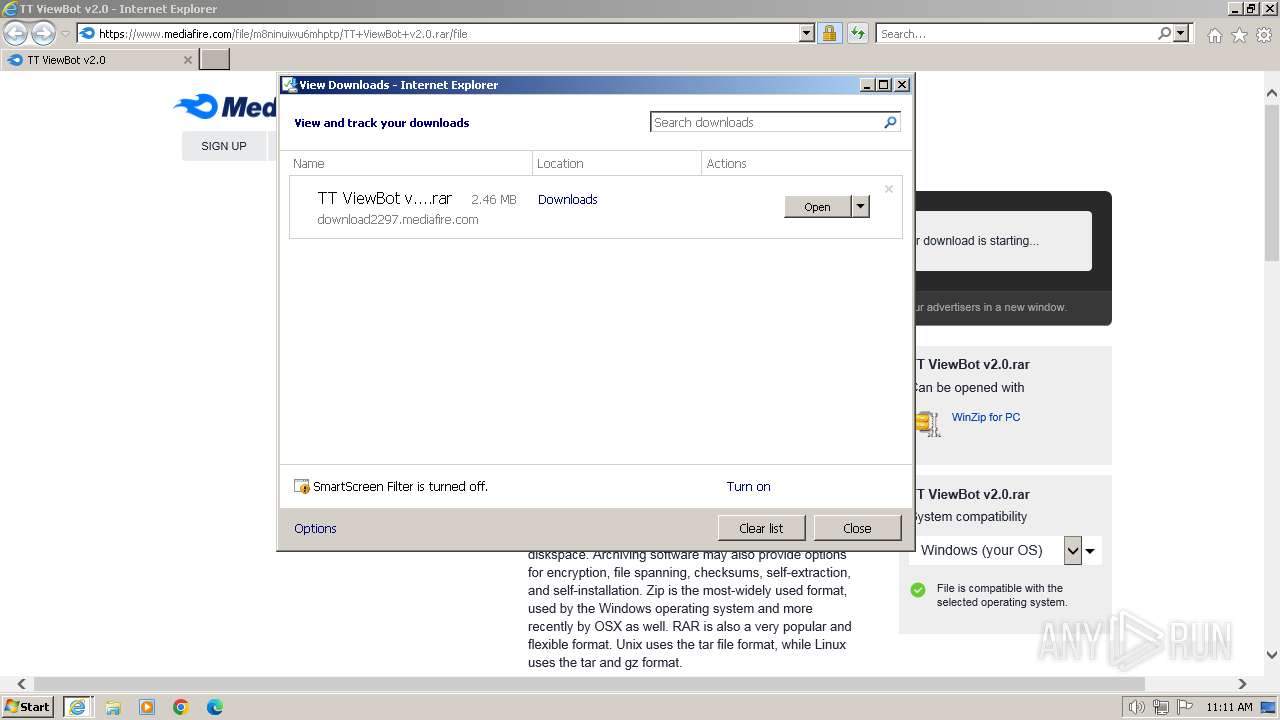Click the Clear list button
The height and width of the screenshot is (720, 1280).
[x=761, y=528]
